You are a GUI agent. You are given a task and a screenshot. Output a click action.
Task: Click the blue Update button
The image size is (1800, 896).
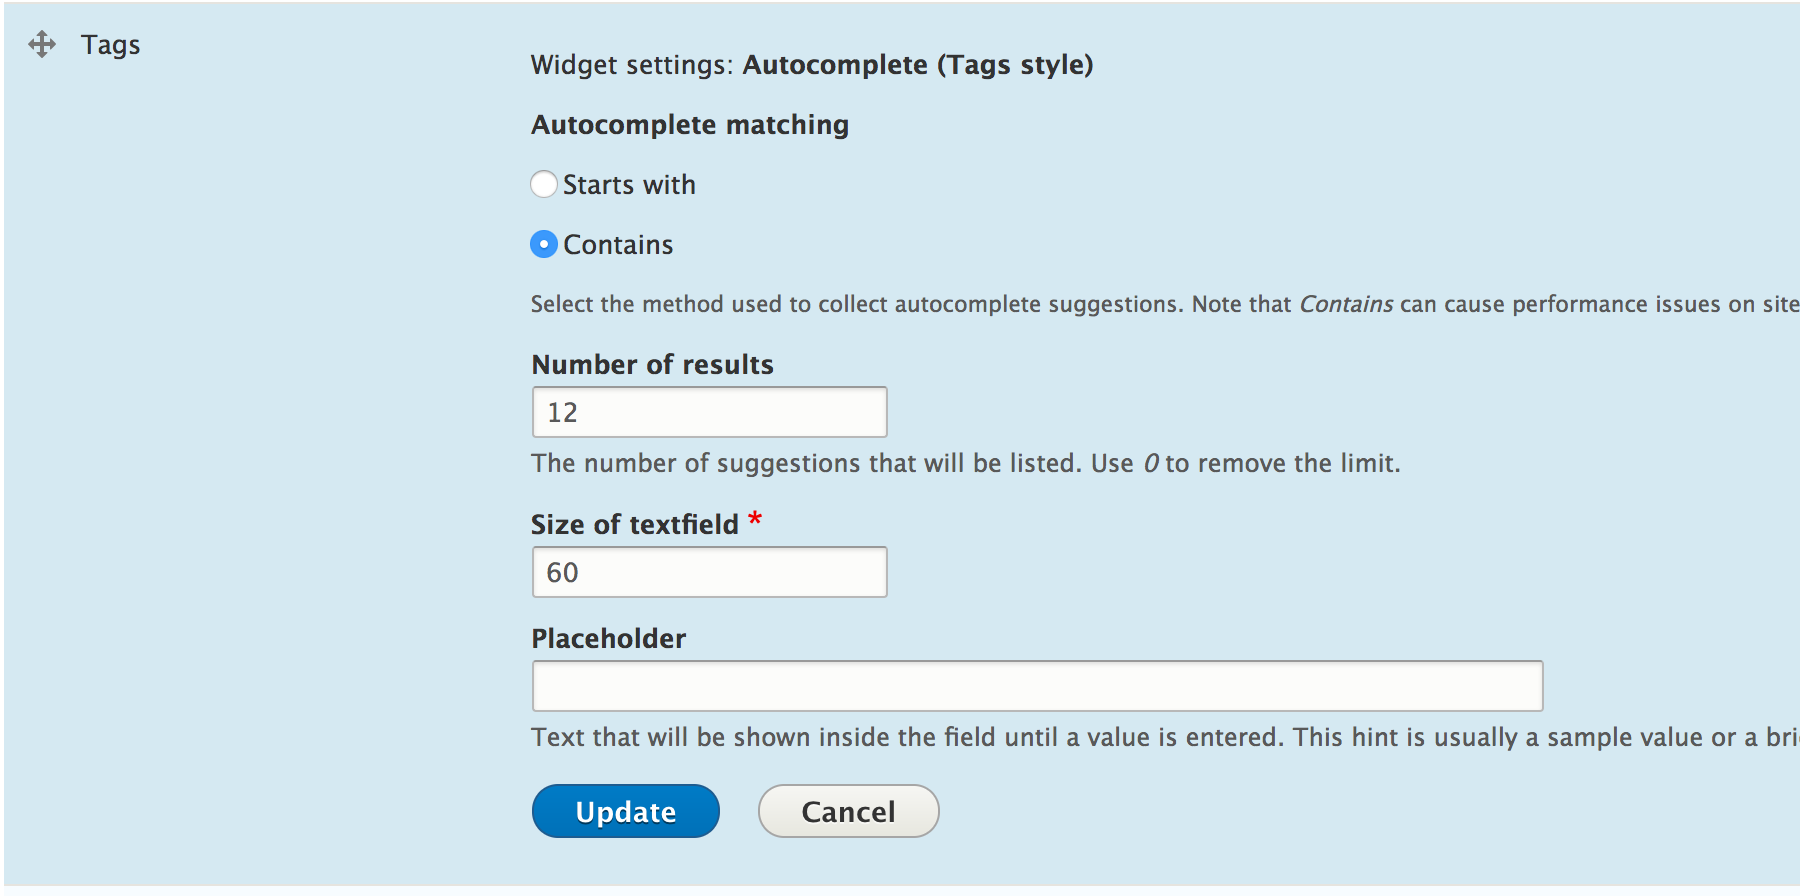pyautogui.click(x=626, y=811)
